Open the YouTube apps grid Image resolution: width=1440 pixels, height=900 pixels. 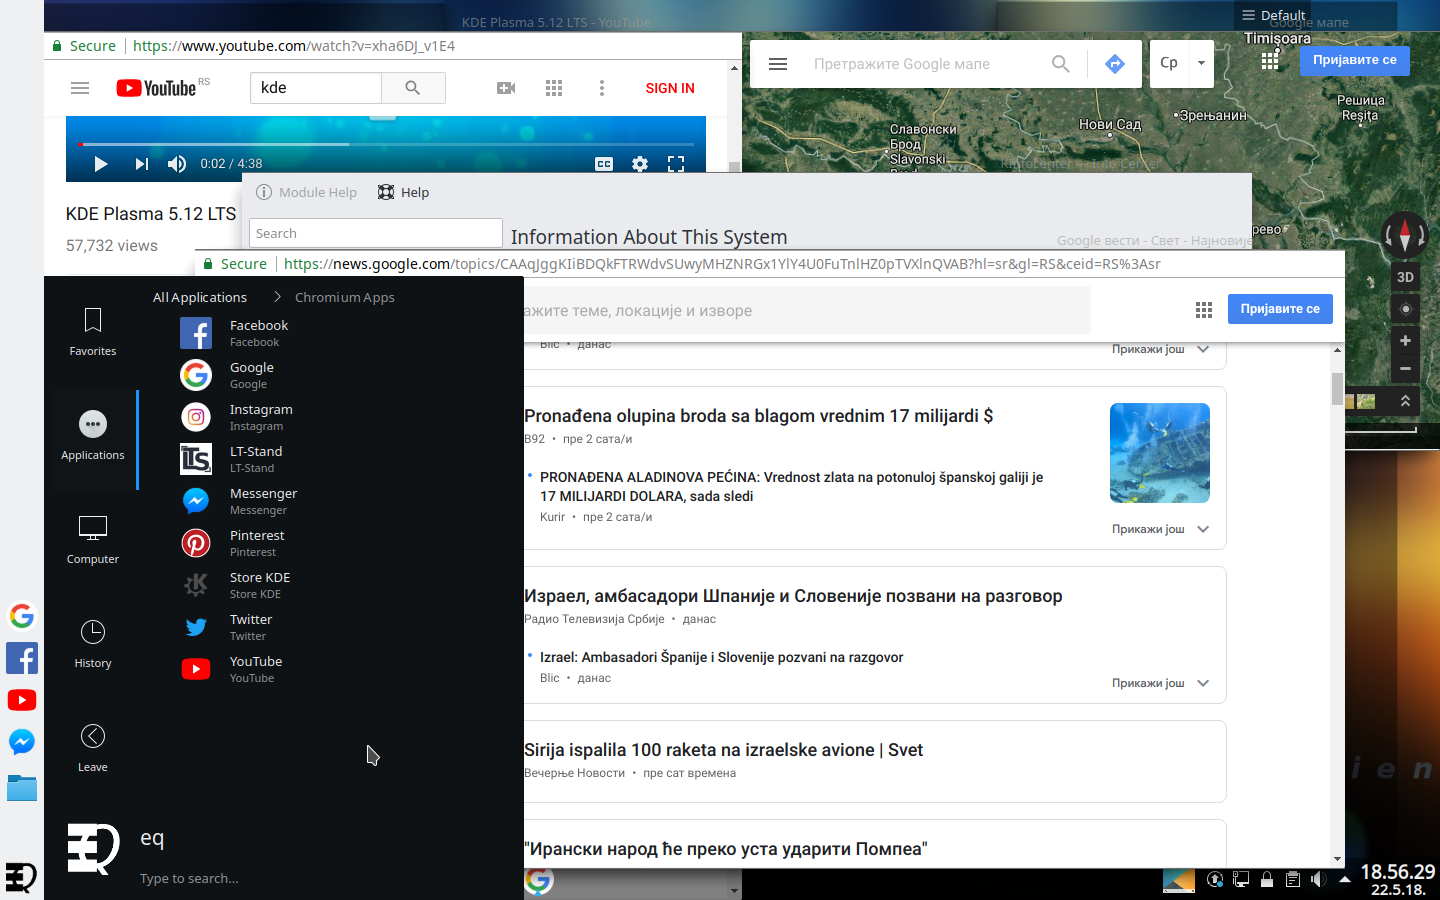pos(554,88)
